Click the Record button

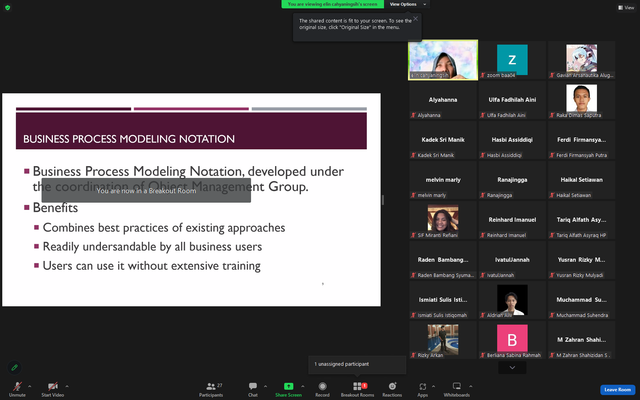point(322,389)
